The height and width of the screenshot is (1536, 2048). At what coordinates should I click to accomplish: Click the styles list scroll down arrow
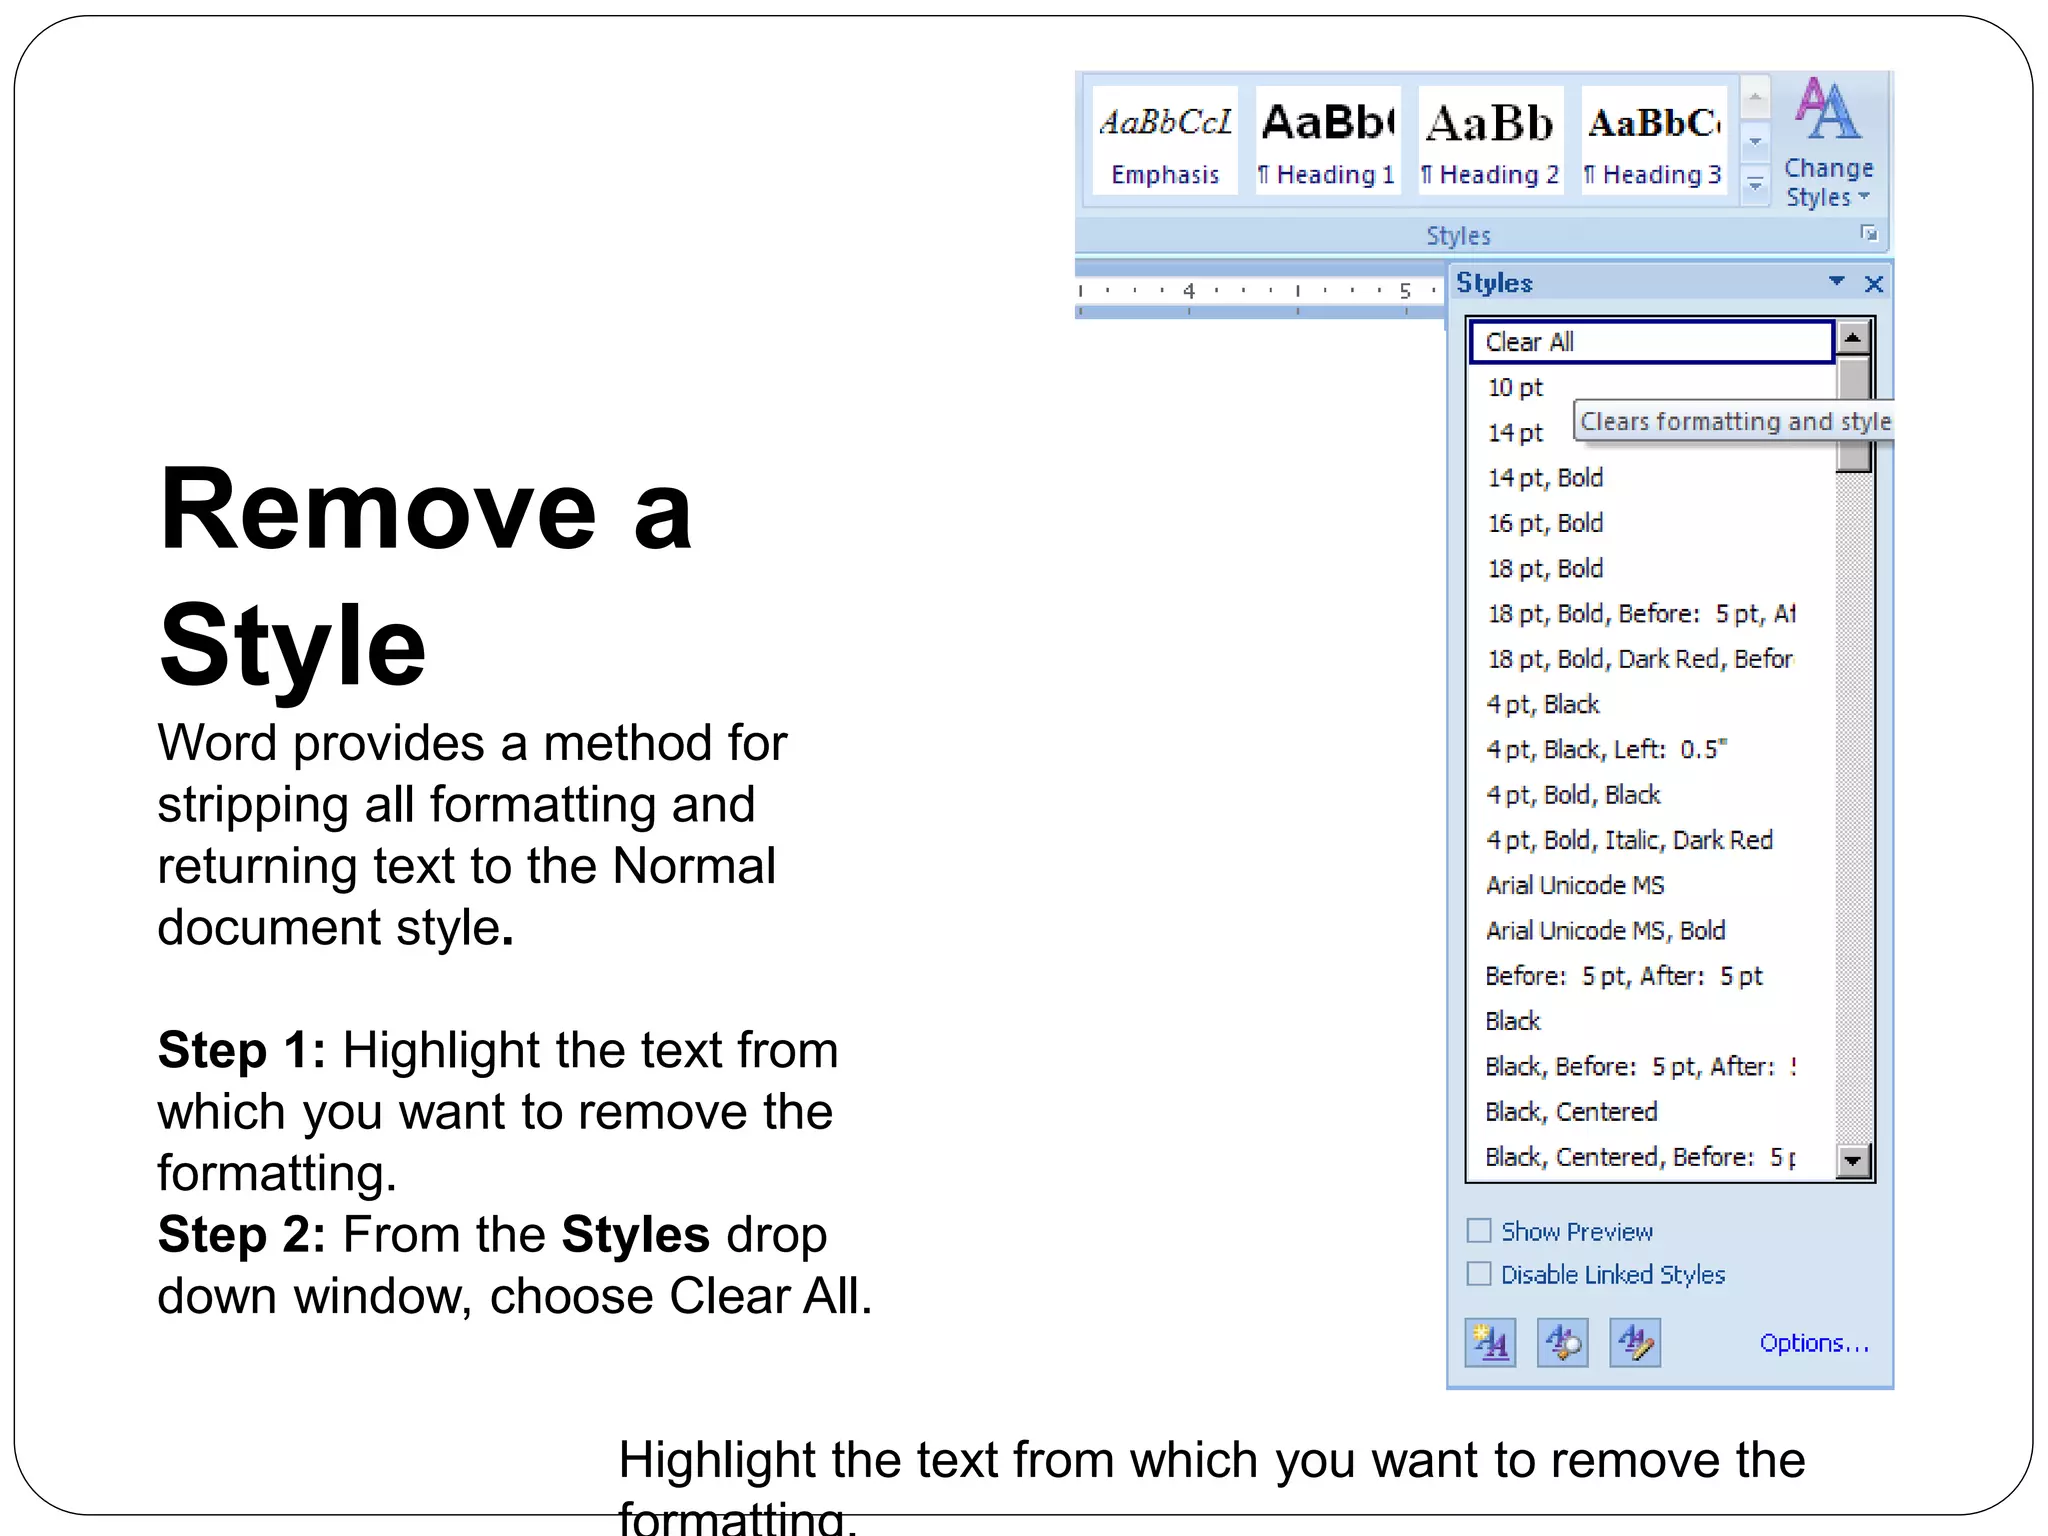point(1853,1160)
